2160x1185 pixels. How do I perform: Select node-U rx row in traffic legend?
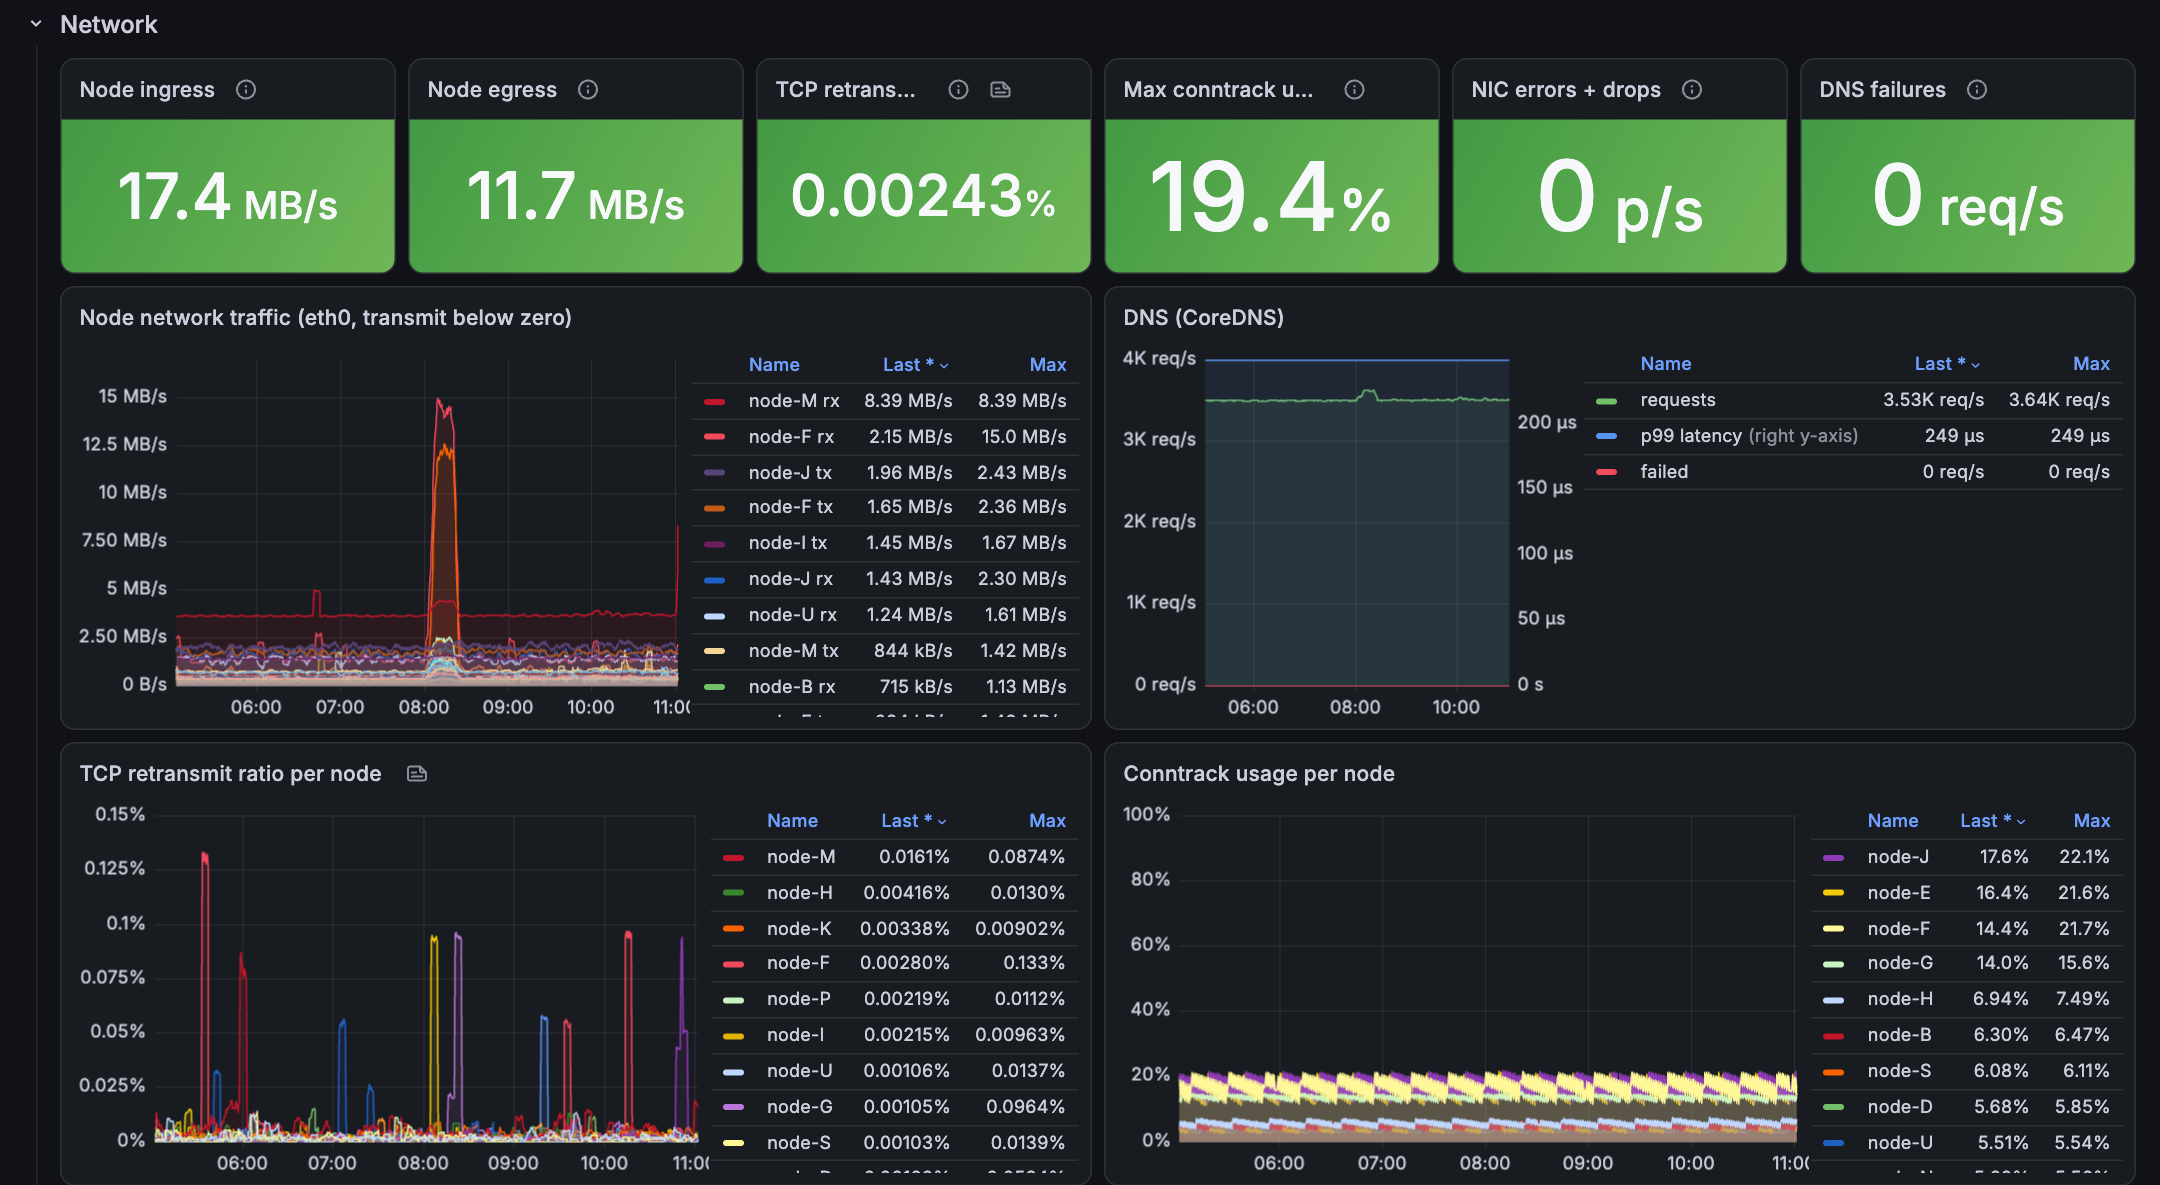(x=885, y=615)
